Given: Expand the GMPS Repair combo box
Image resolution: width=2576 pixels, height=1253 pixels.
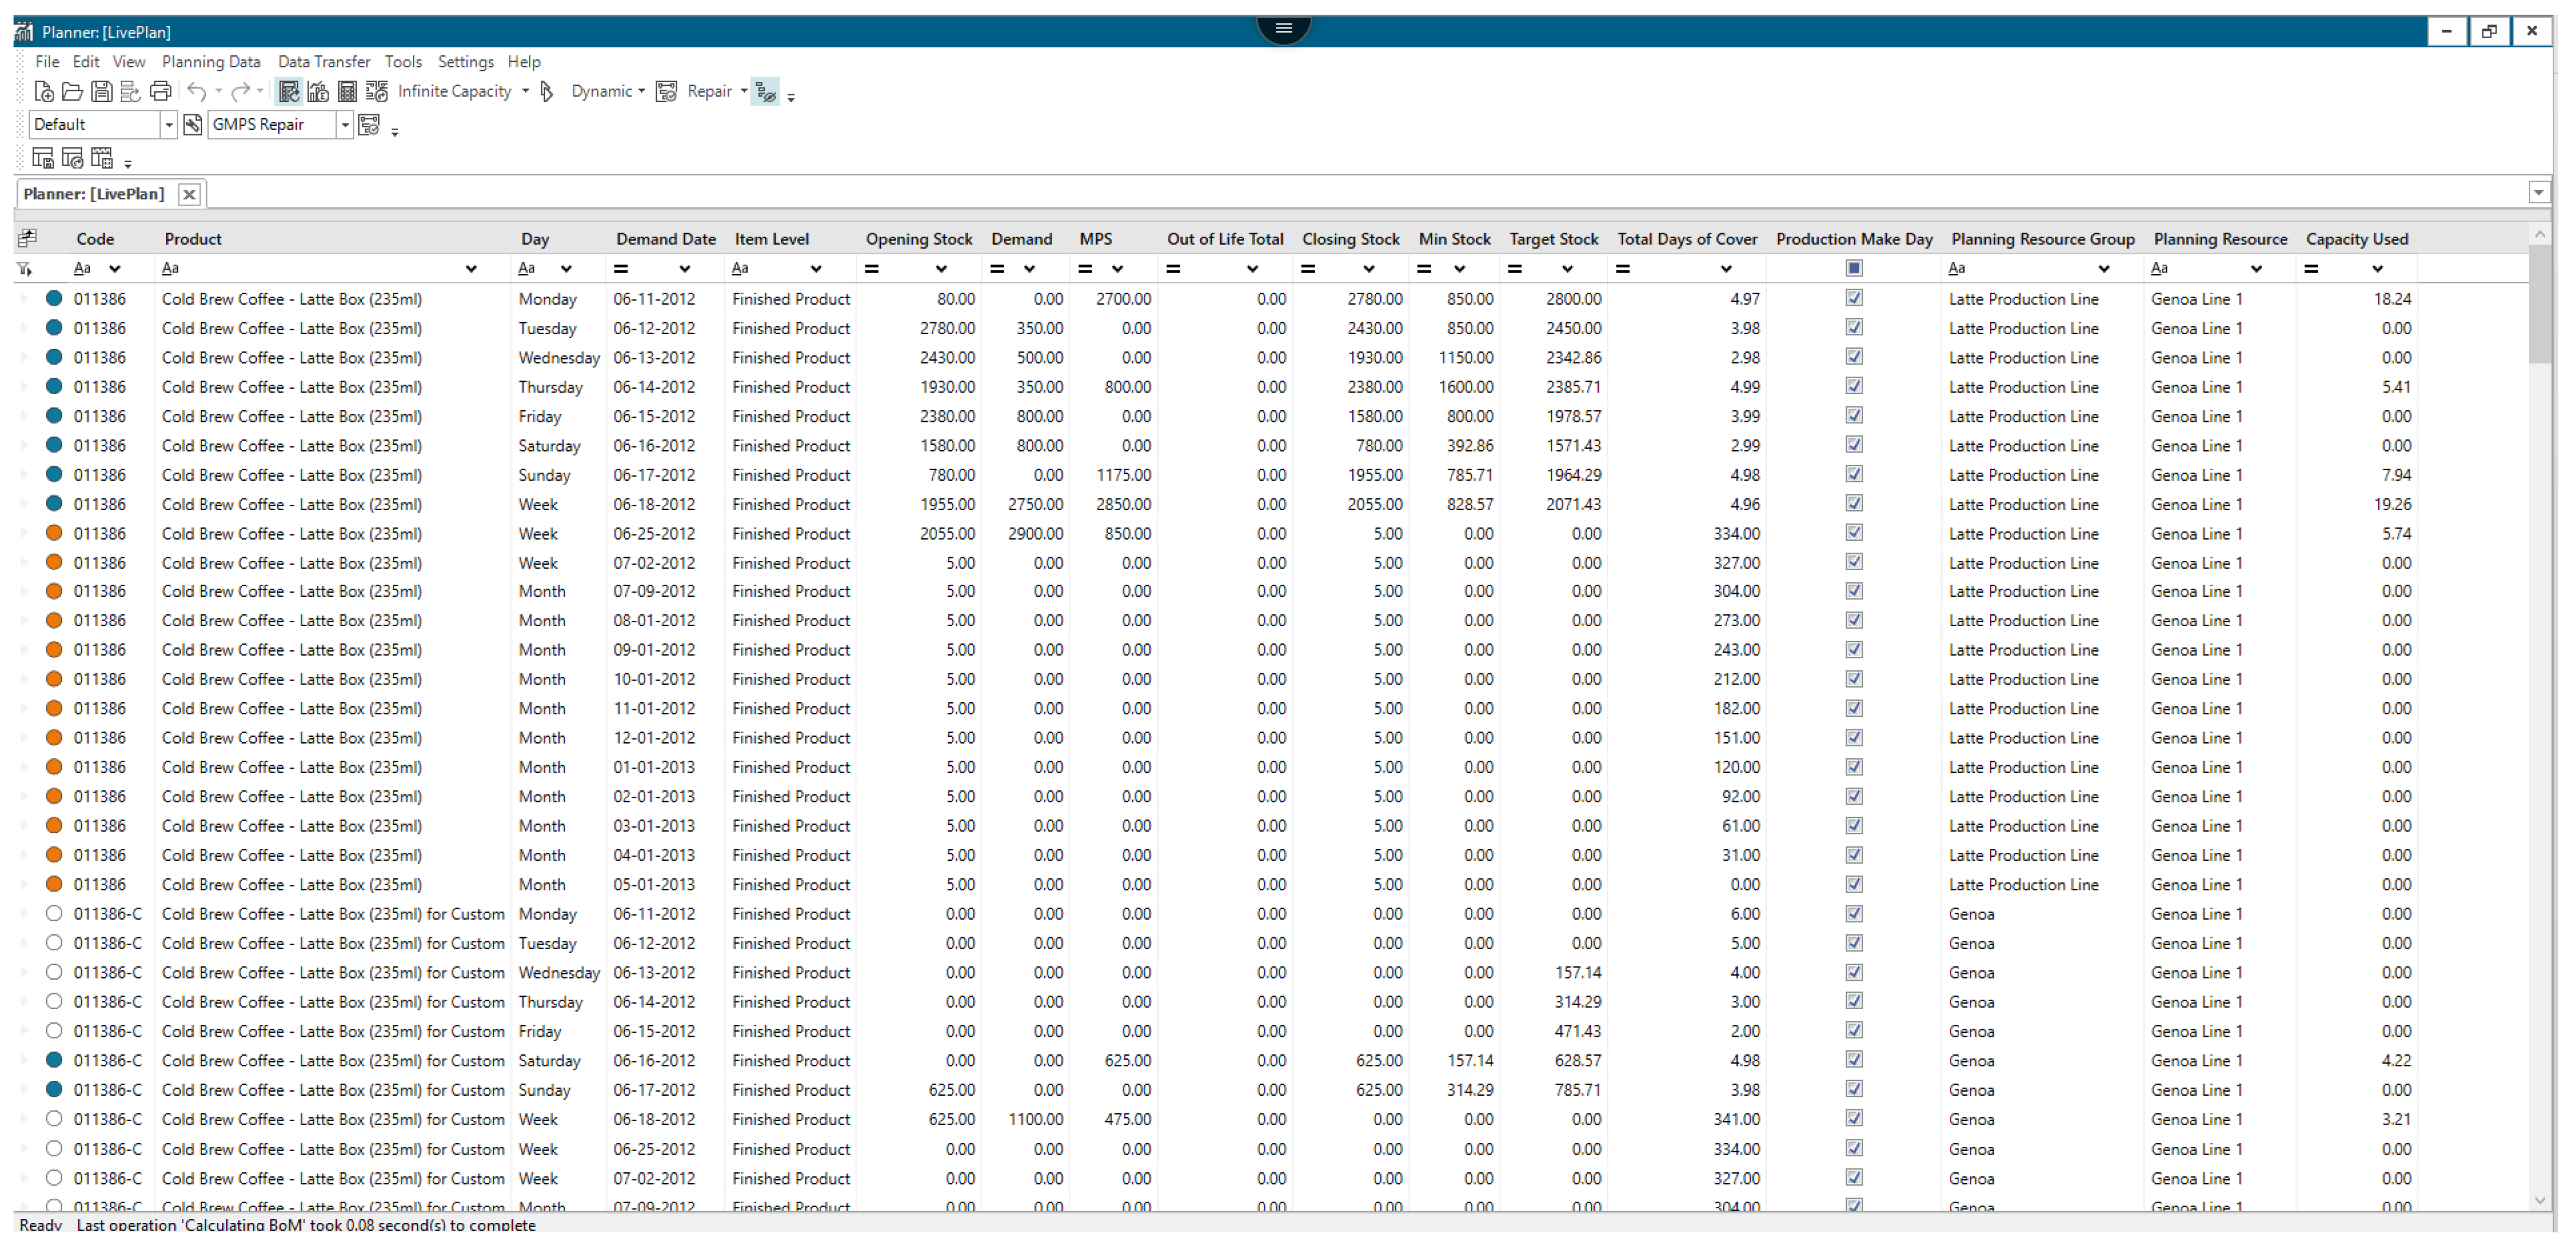Looking at the screenshot, I should [344, 125].
